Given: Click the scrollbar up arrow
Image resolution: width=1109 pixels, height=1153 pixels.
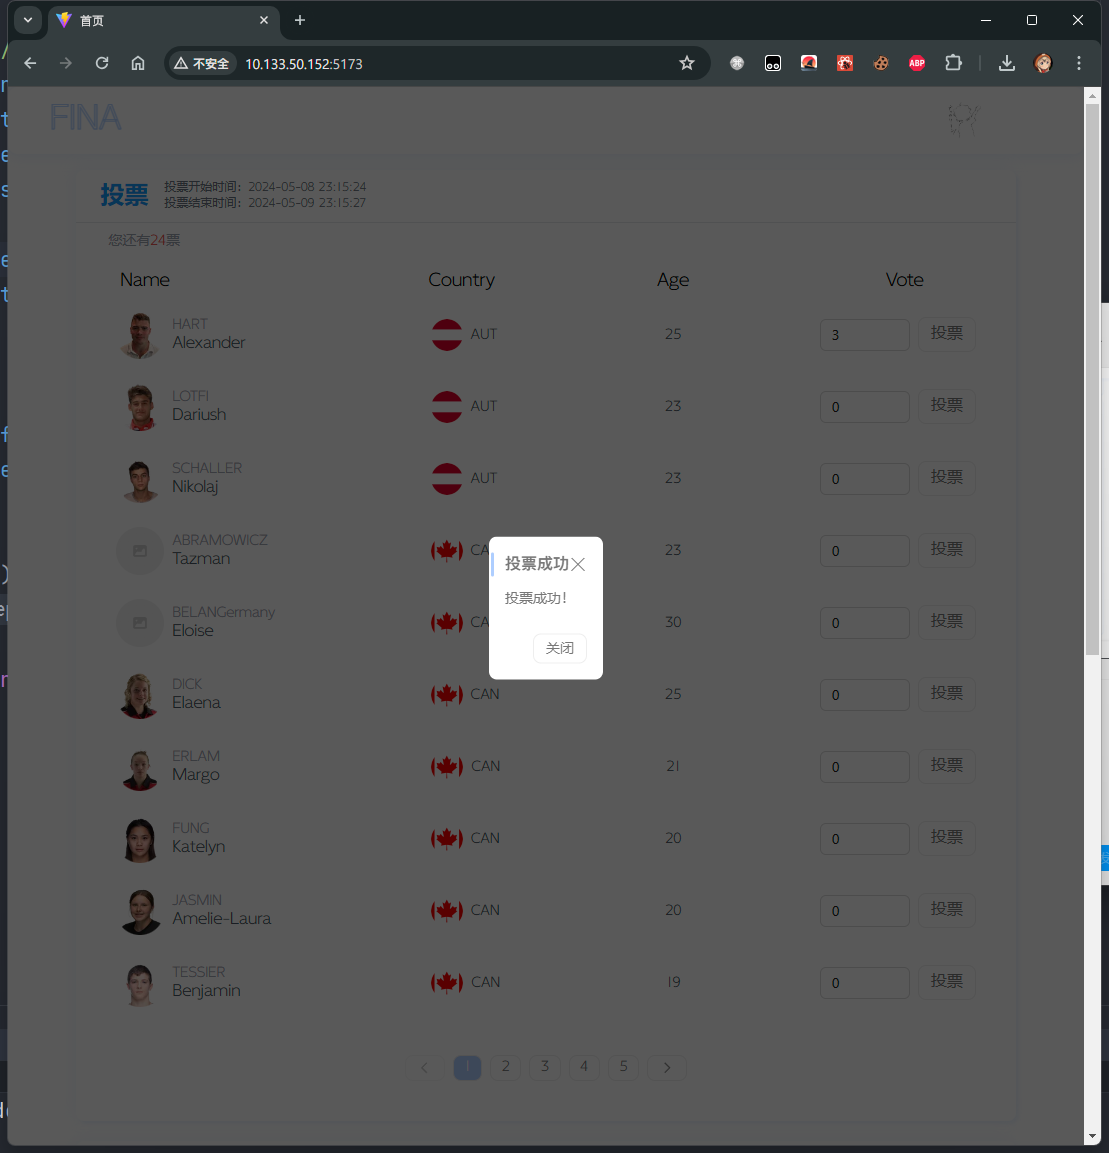Looking at the screenshot, I should [1092, 96].
